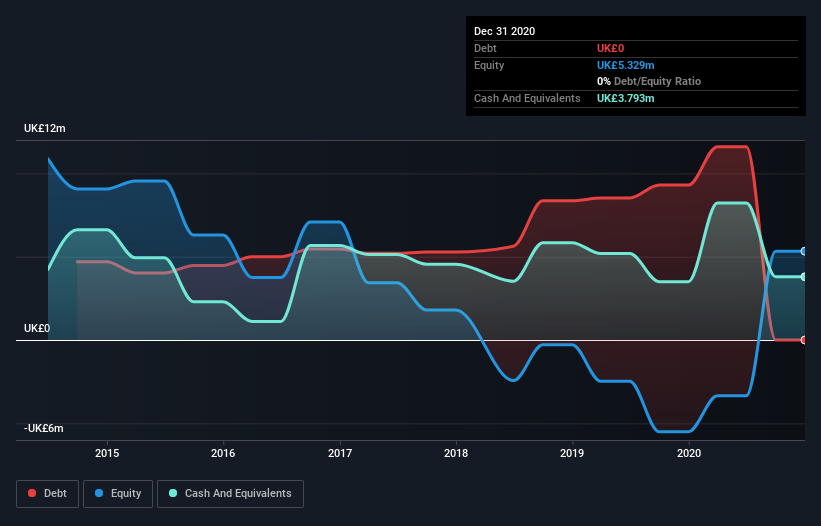Click the 2020 x-axis label
This screenshot has width=821, height=526.
[x=689, y=453]
